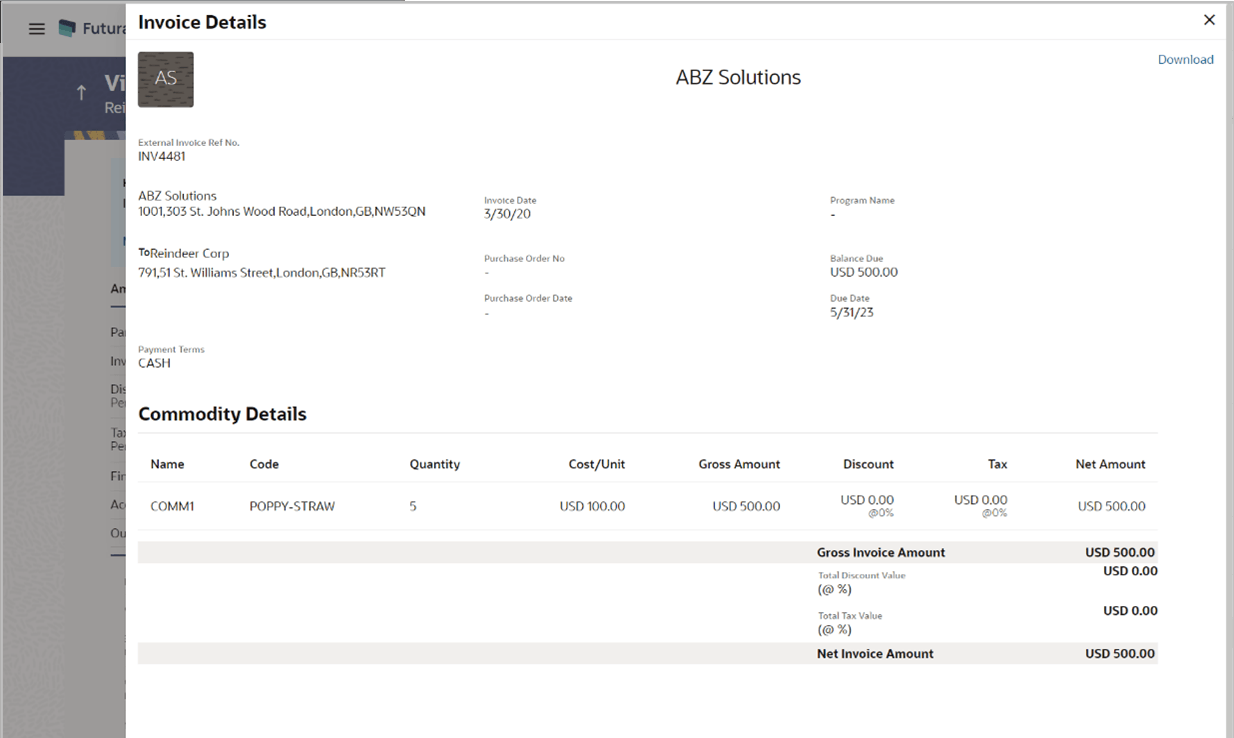This screenshot has height=738, width=1234.
Task: Click the Name column header
Action: (x=168, y=464)
